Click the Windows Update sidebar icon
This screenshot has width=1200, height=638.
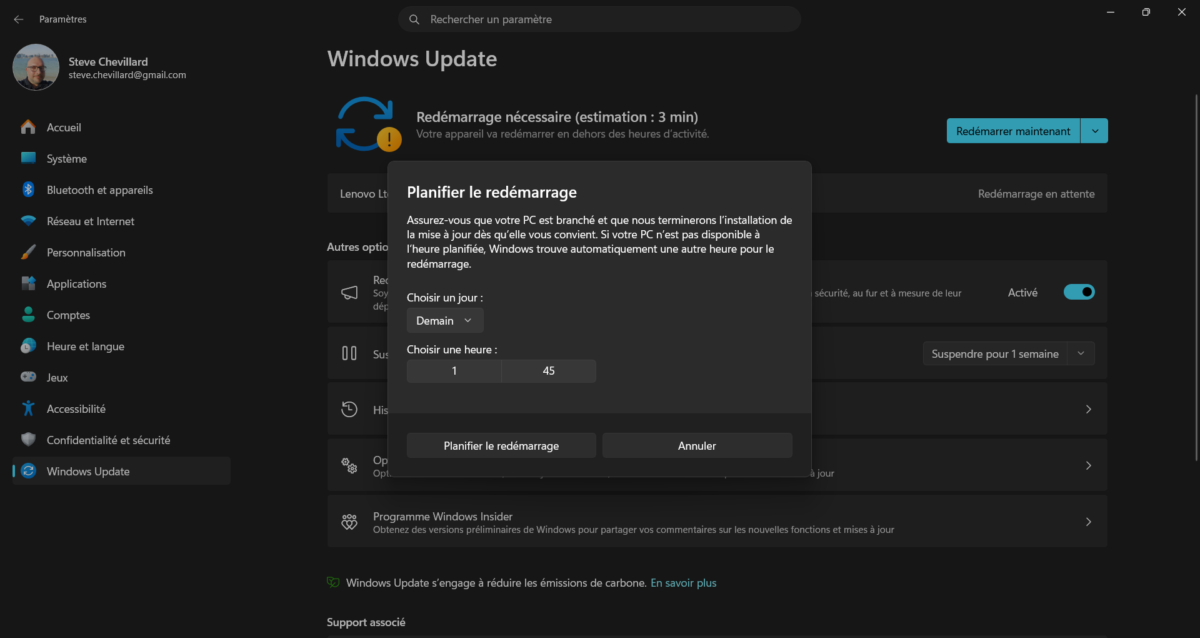[x=28, y=471]
